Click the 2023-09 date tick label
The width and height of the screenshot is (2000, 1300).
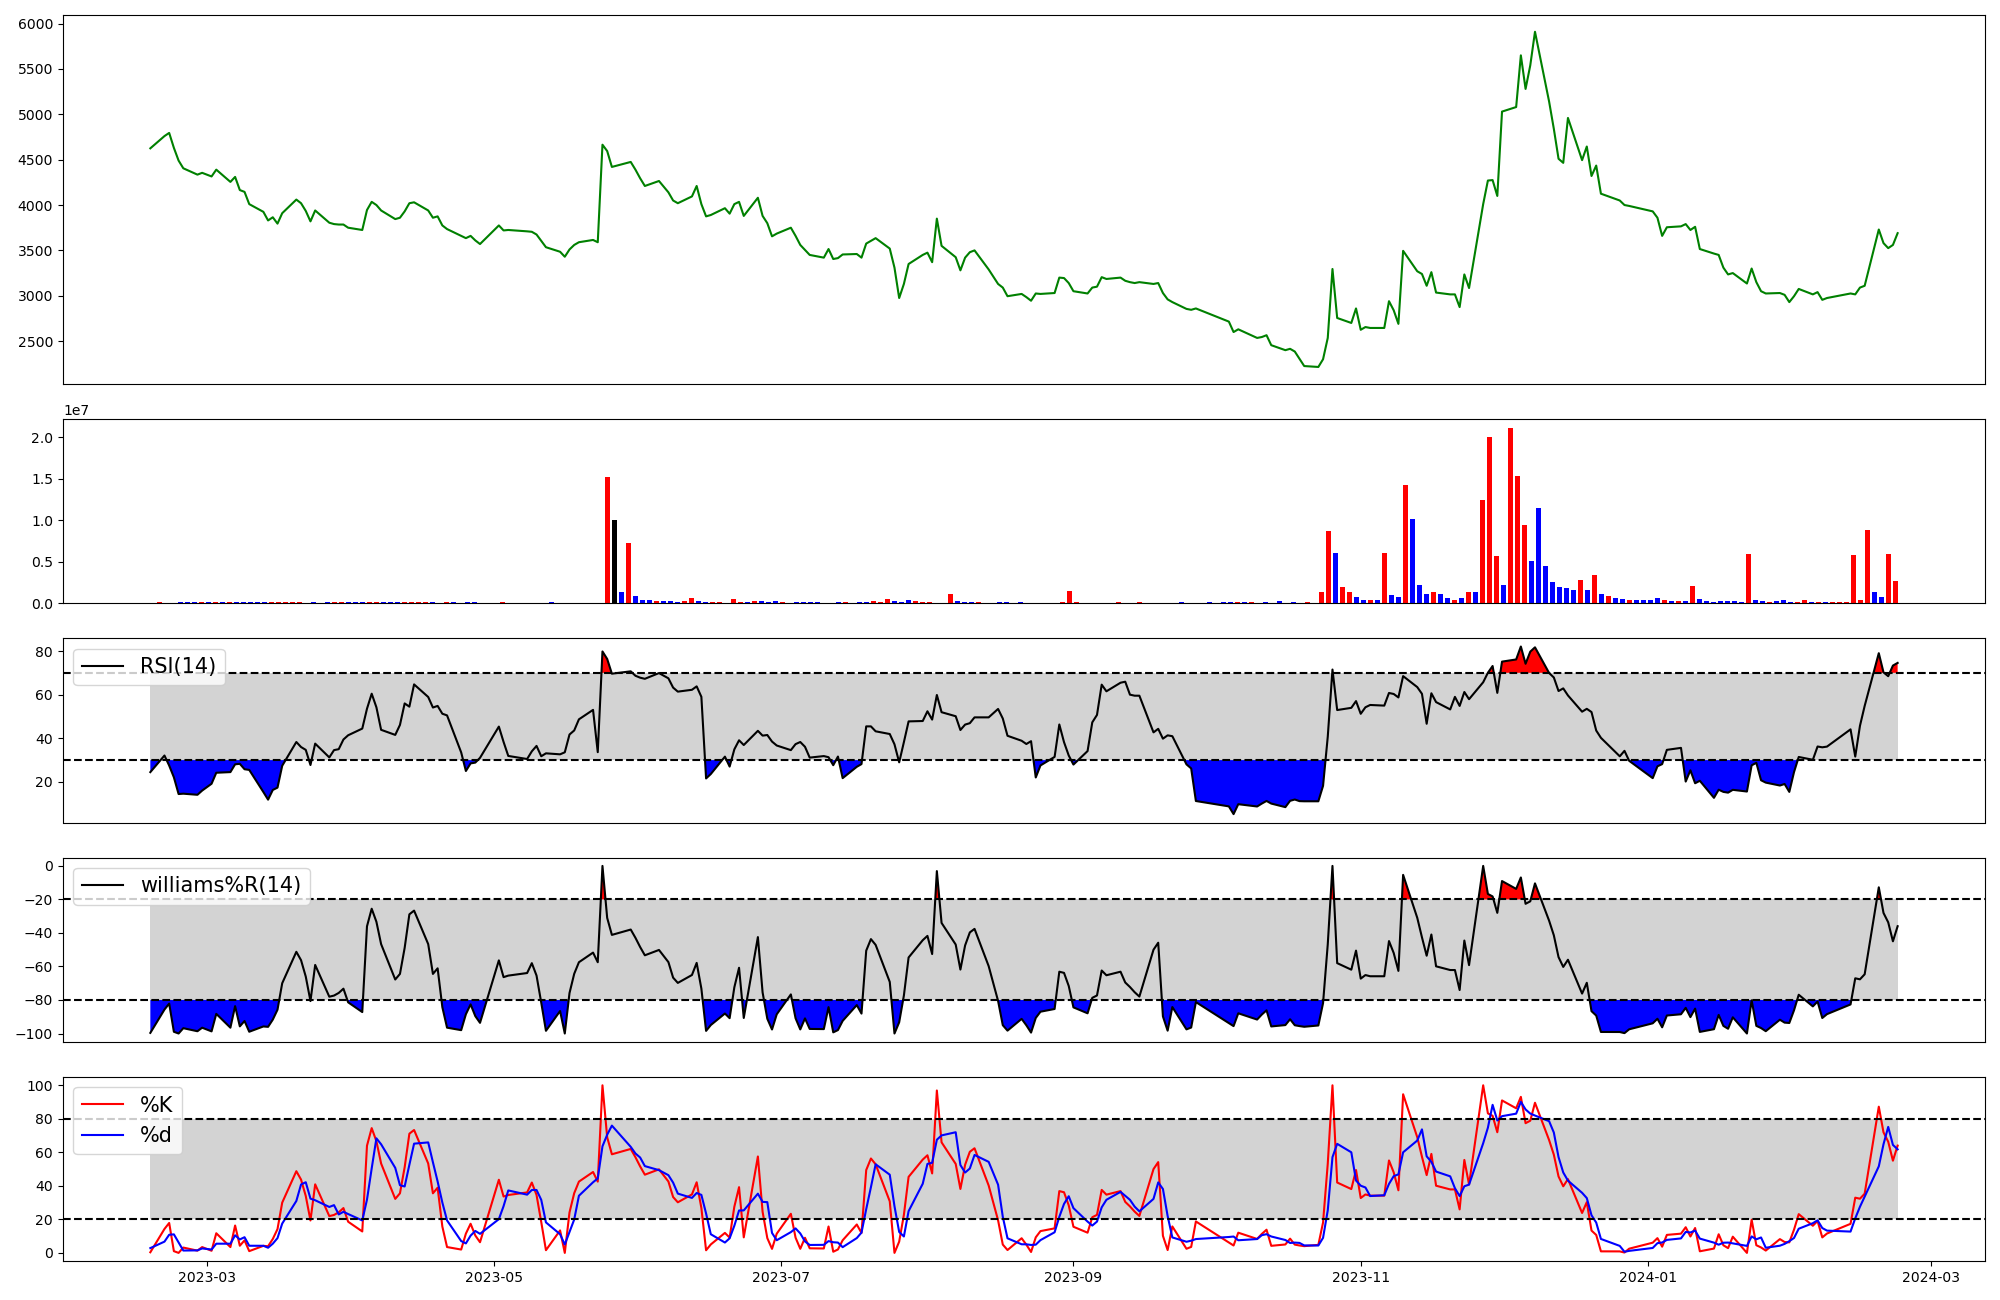[1073, 1277]
